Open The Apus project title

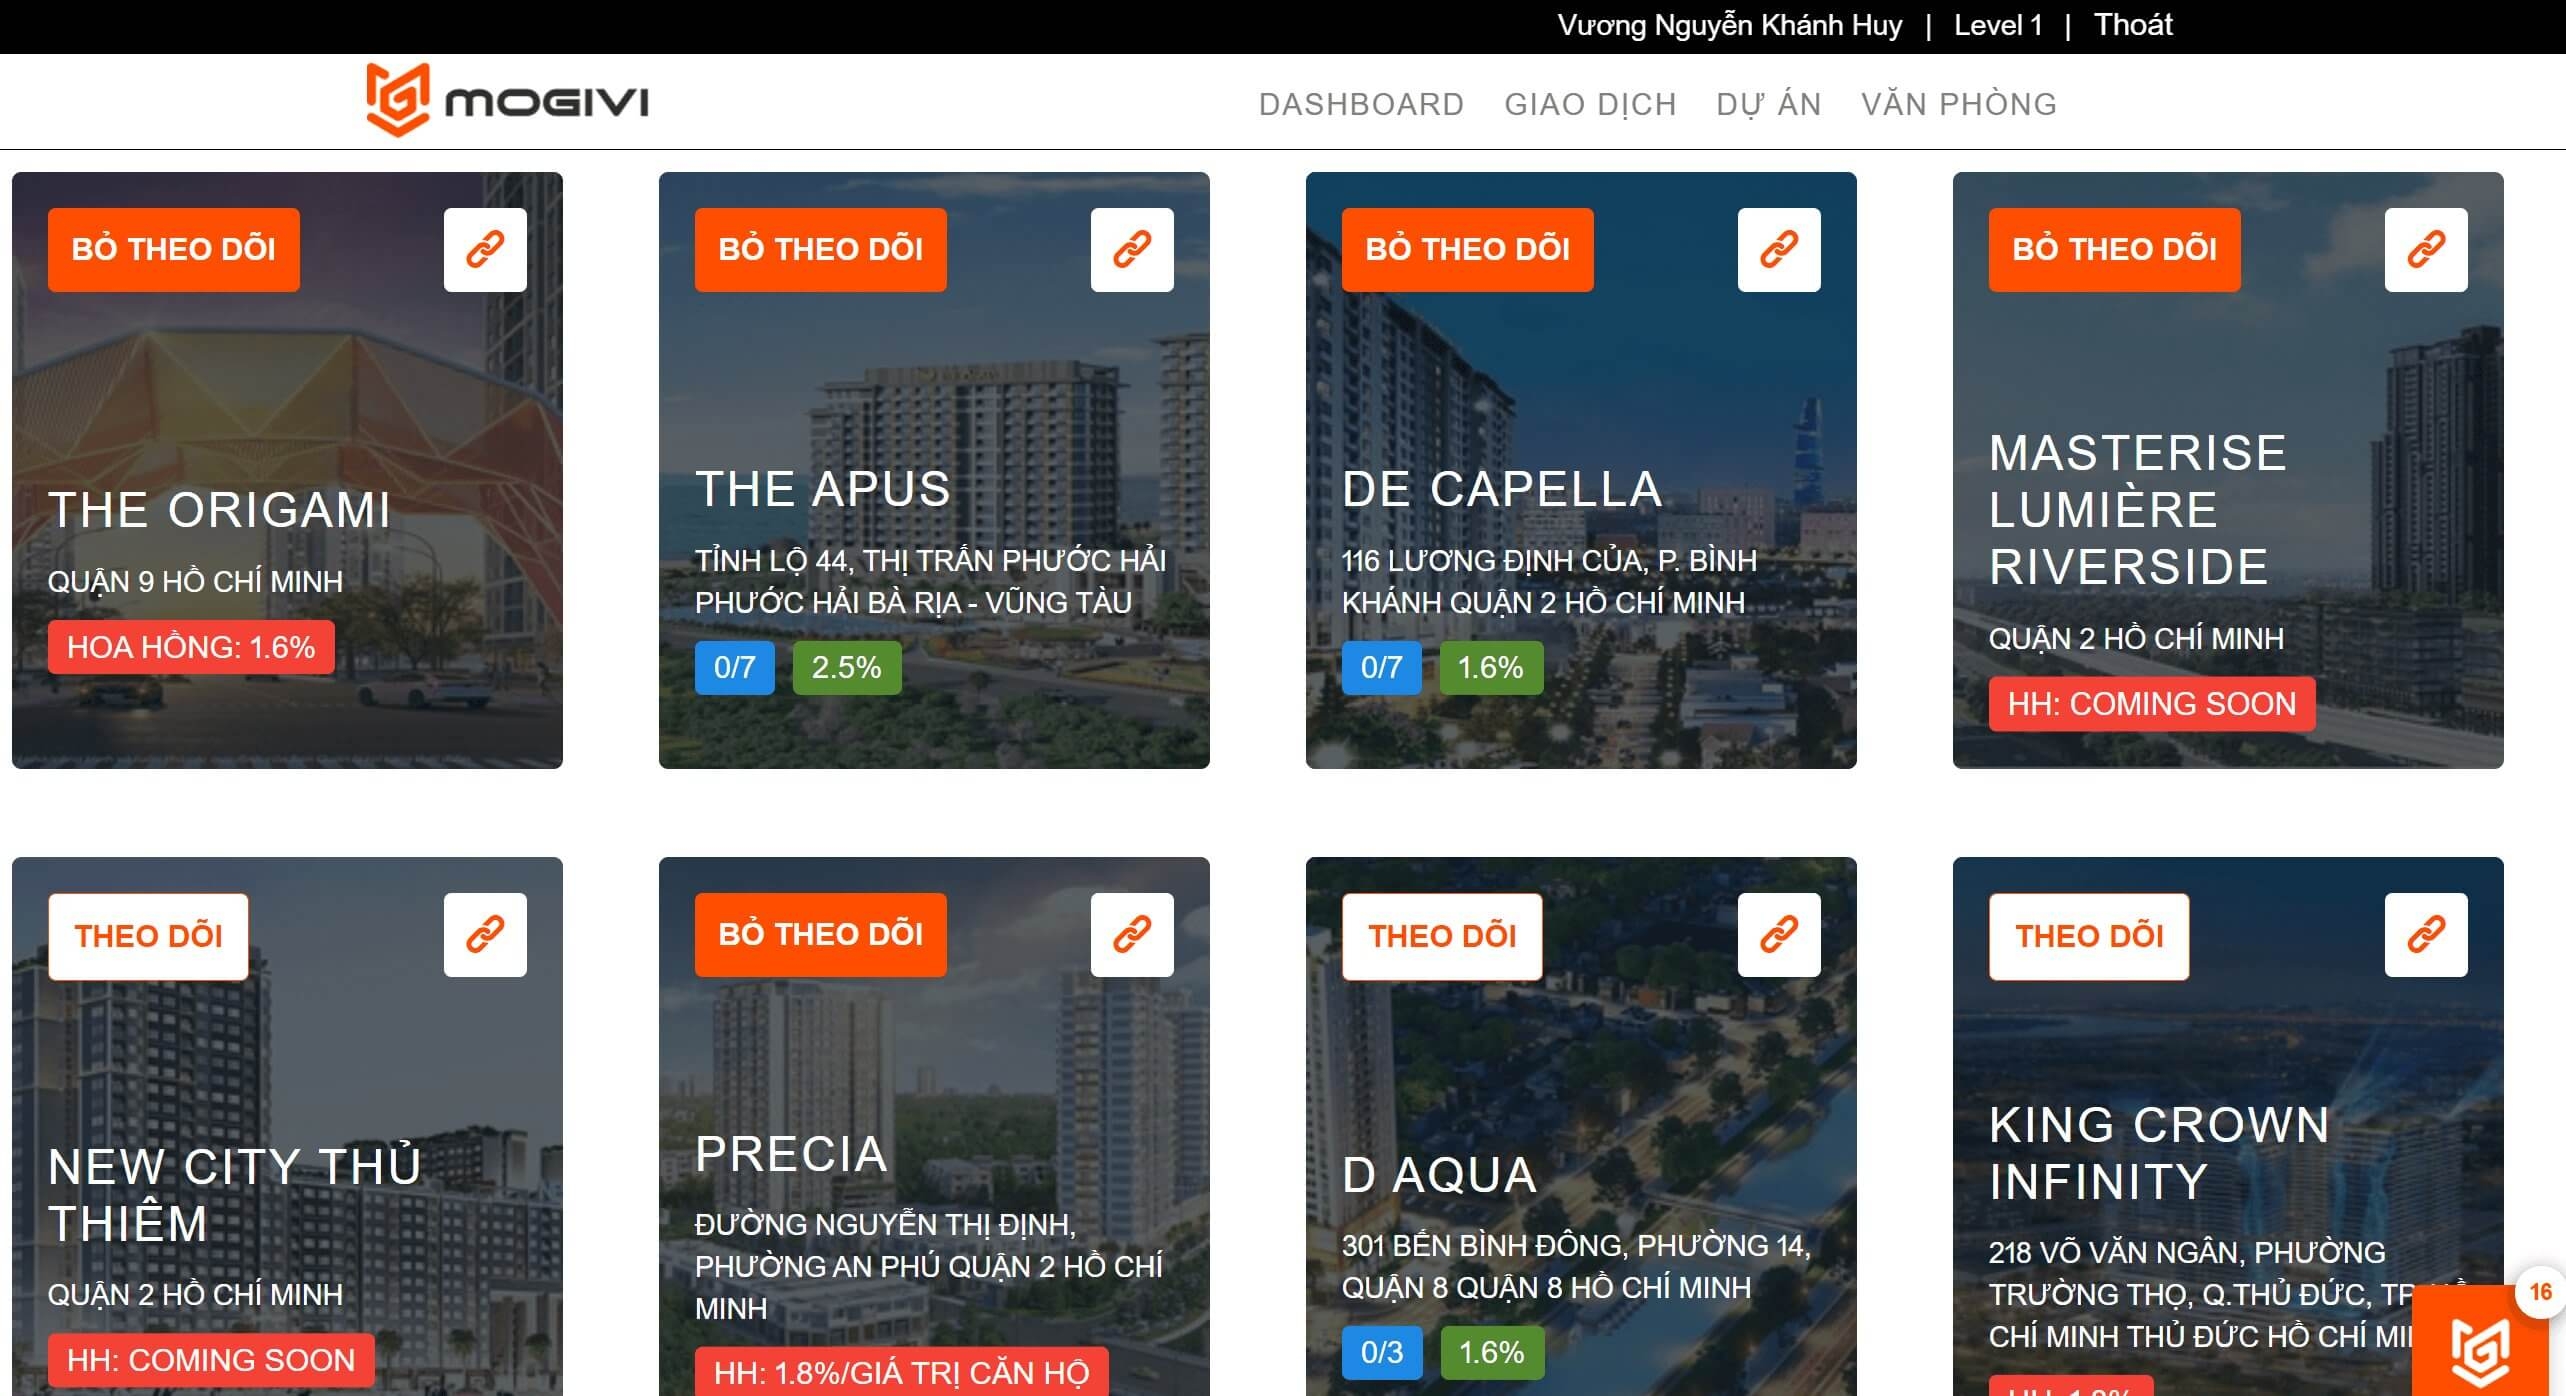tap(823, 489)
